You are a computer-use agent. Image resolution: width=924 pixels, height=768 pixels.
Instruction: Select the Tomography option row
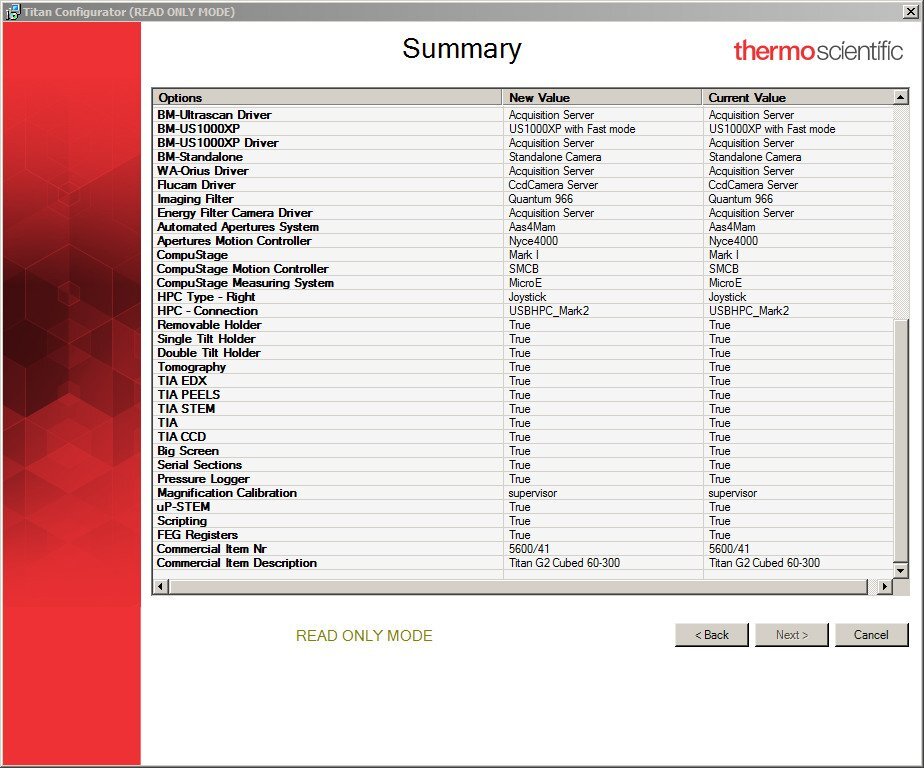192,367
